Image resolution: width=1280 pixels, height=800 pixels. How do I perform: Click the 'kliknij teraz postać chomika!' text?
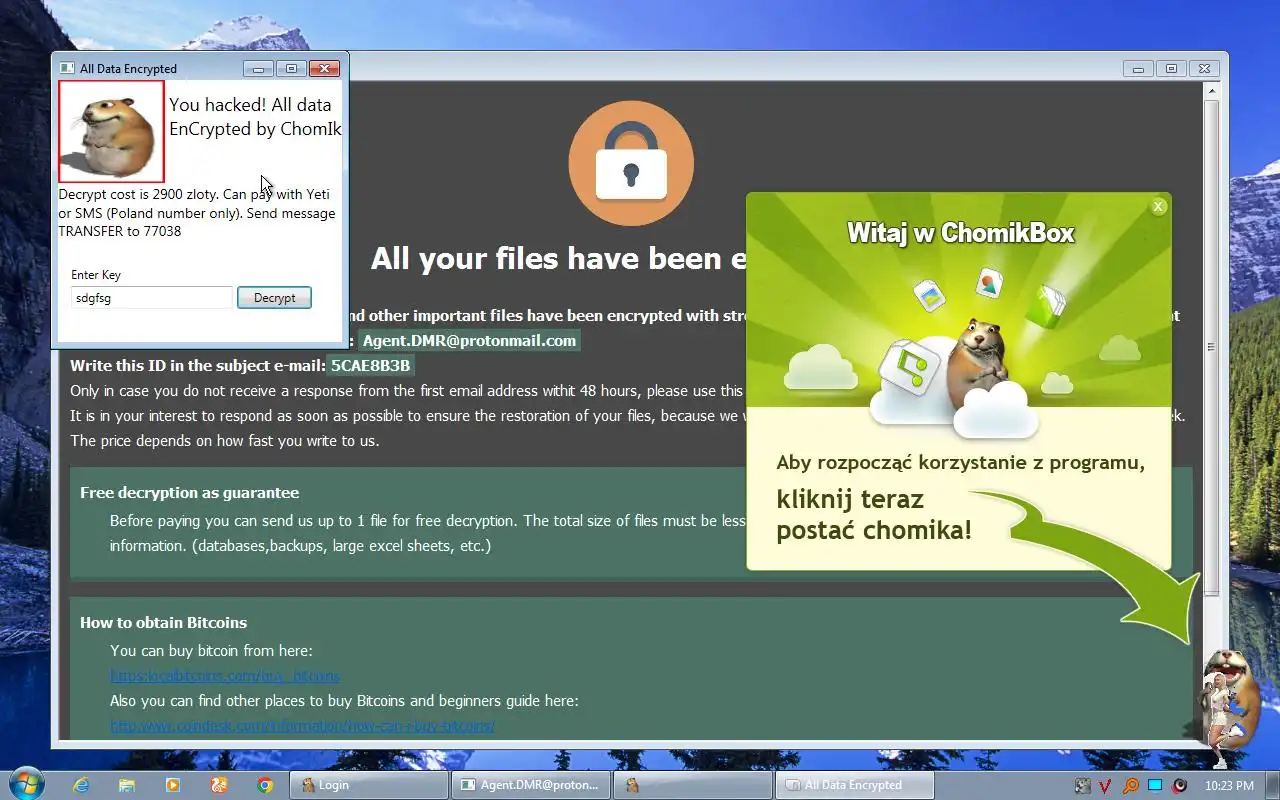pos(873,514)
